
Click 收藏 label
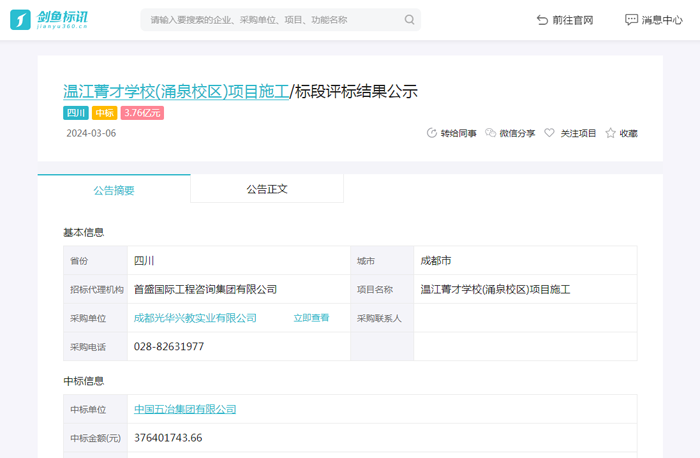(628, 133)
